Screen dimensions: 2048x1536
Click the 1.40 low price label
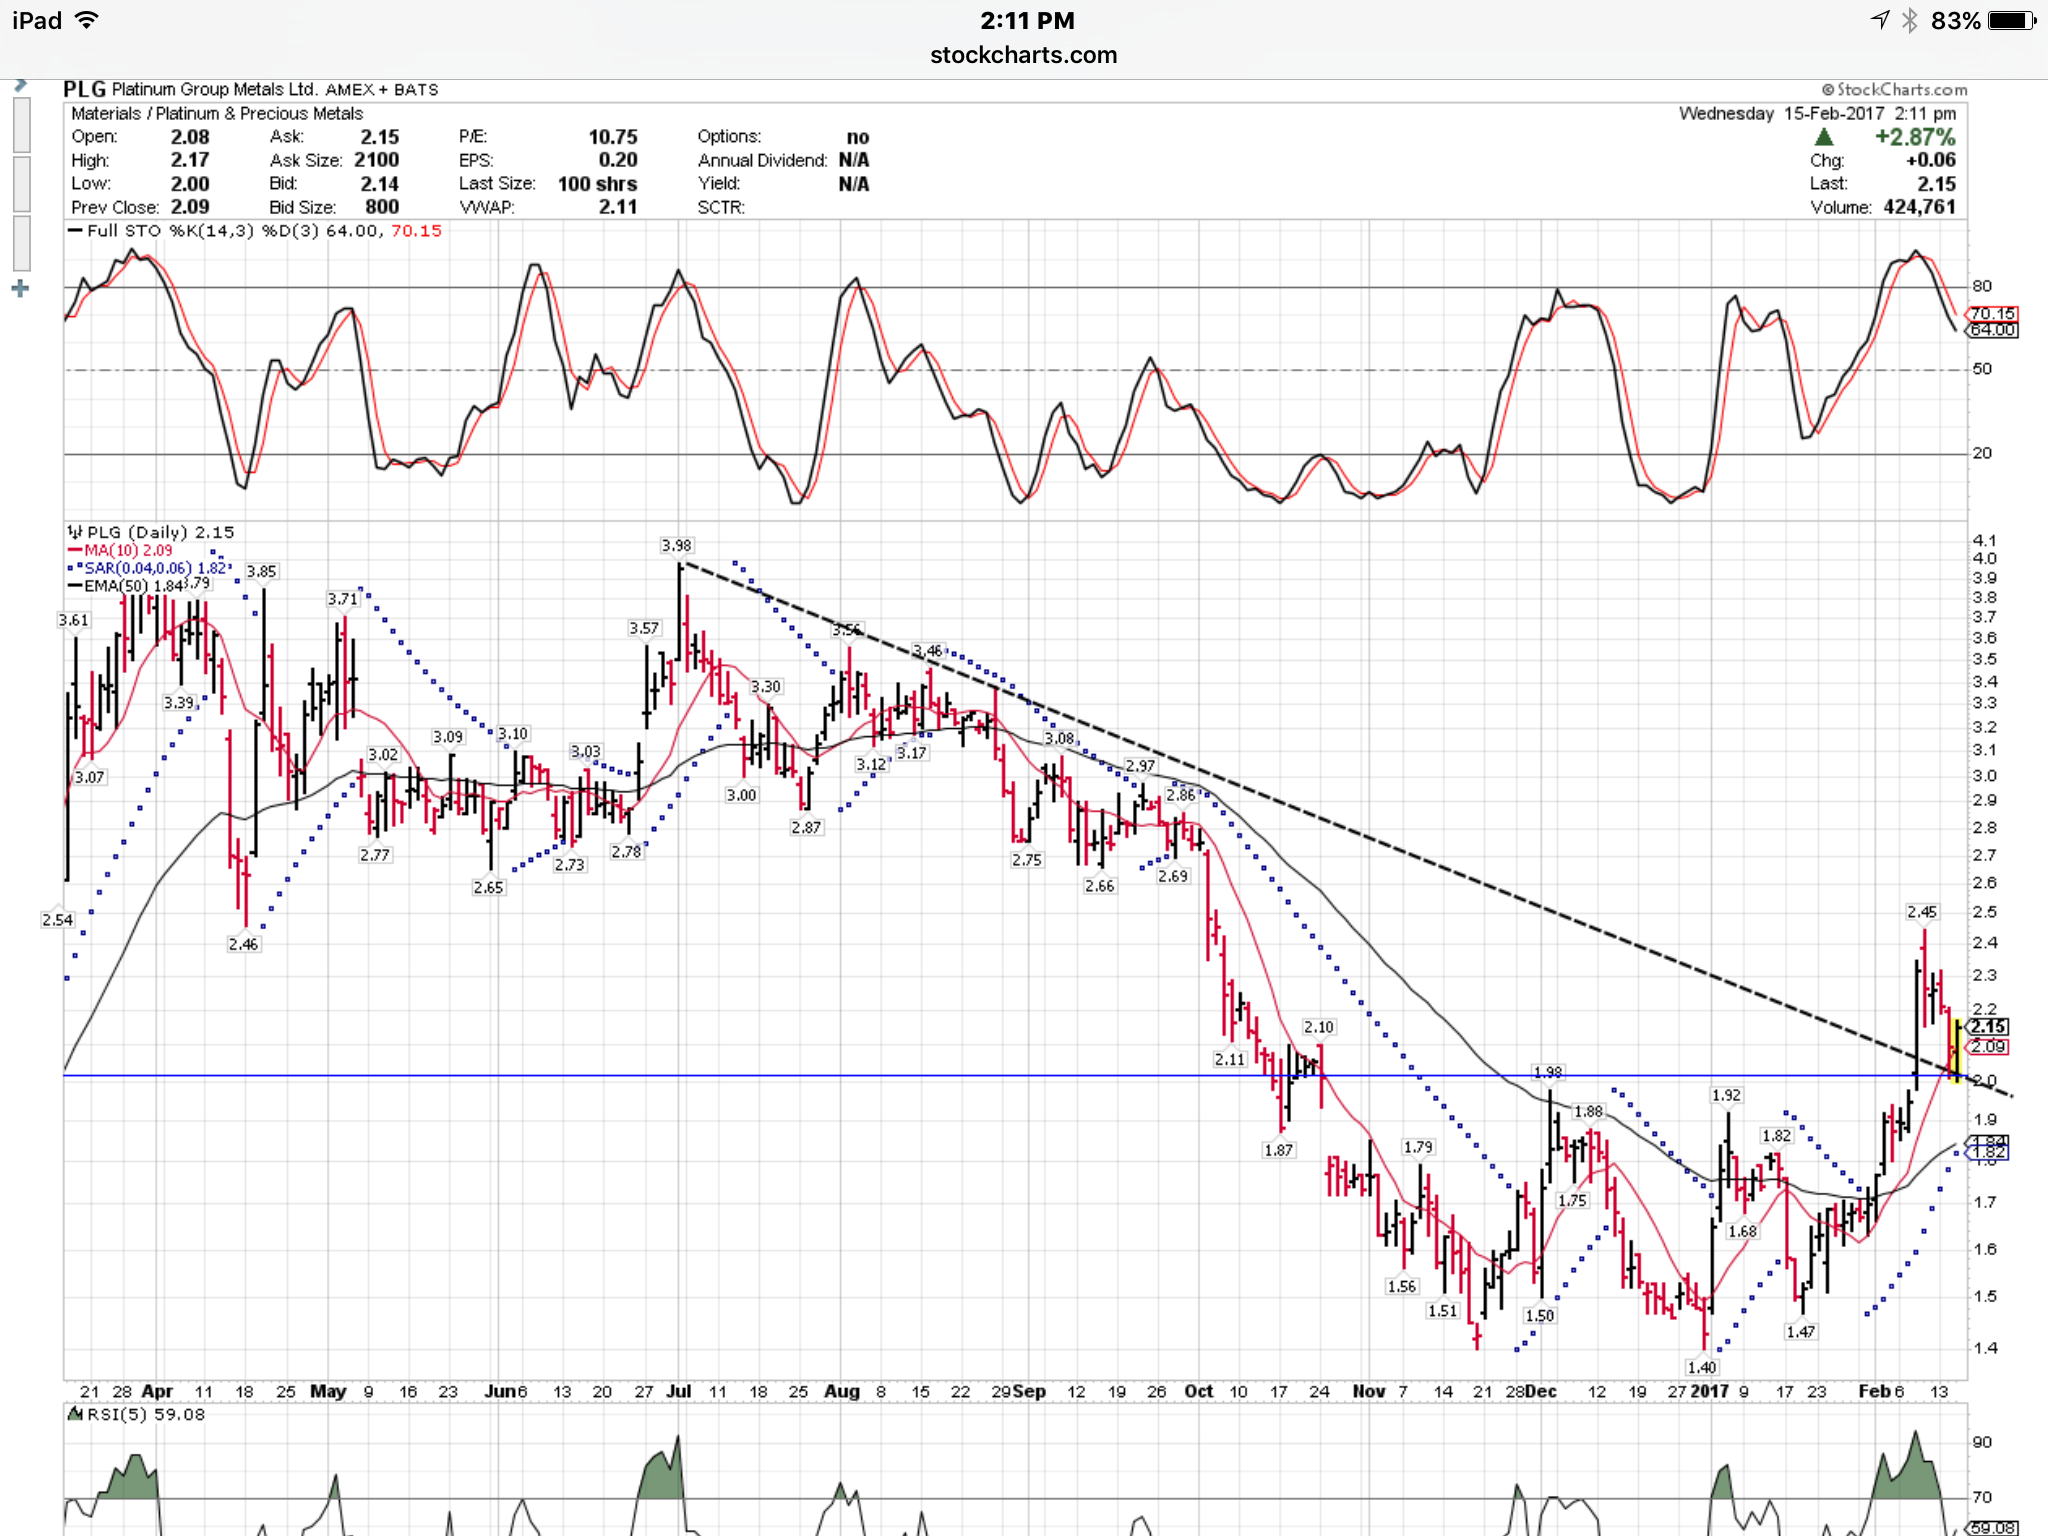1701,1367
